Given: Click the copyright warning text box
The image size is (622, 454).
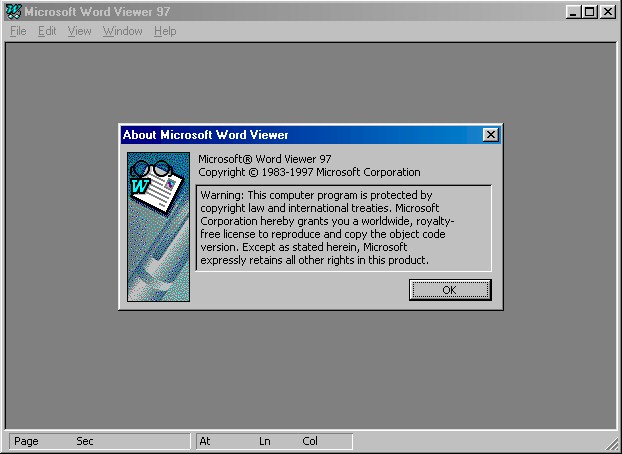Looking at the screenshot, I should click(344, 228).
